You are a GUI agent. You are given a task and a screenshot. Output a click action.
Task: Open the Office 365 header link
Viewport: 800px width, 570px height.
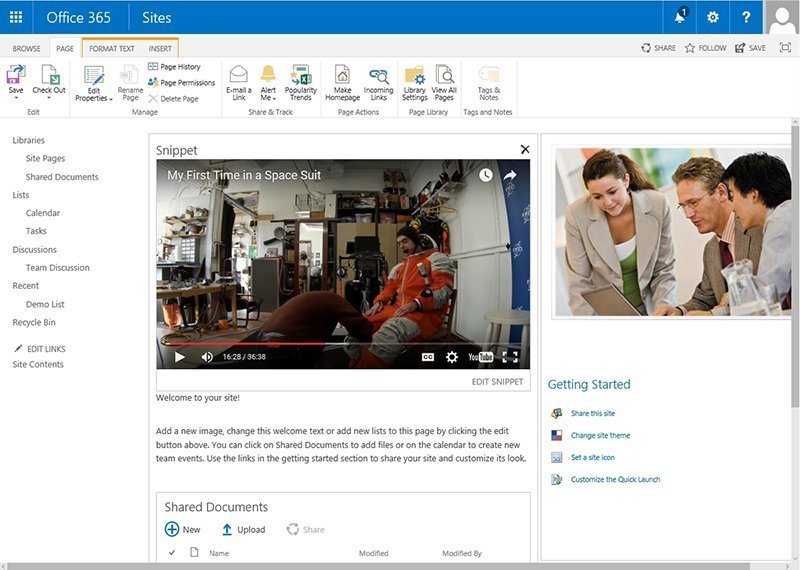coord(79,17)
